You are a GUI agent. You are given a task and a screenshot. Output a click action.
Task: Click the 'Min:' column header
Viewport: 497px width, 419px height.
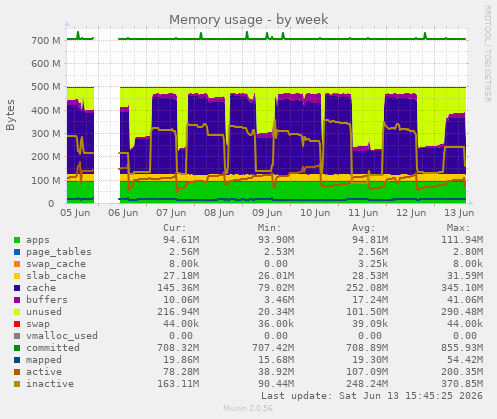(x=269, y=228)
